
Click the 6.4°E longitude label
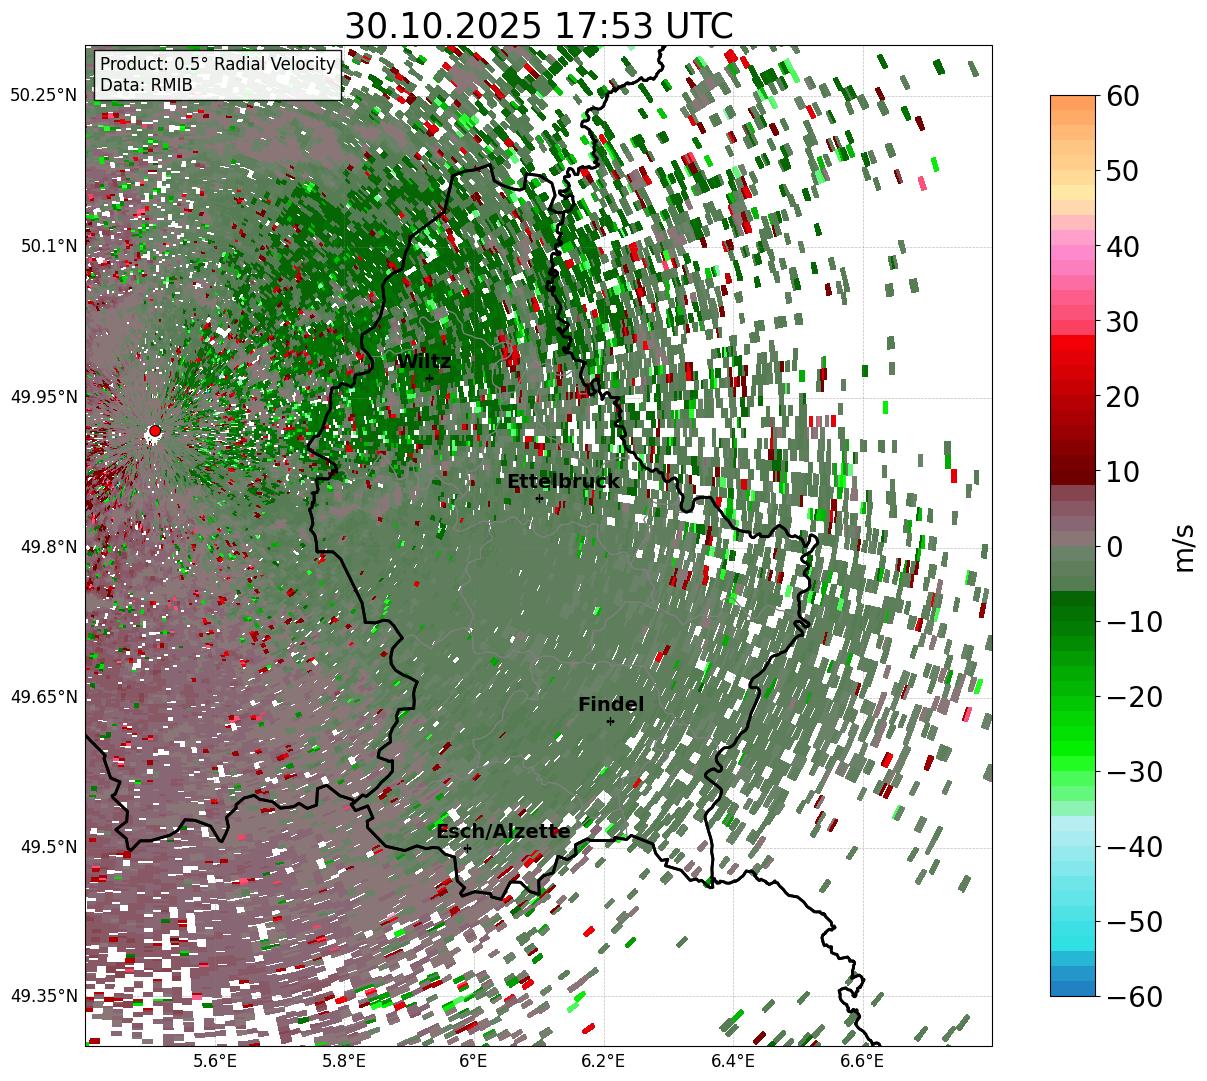[733, 1061]
